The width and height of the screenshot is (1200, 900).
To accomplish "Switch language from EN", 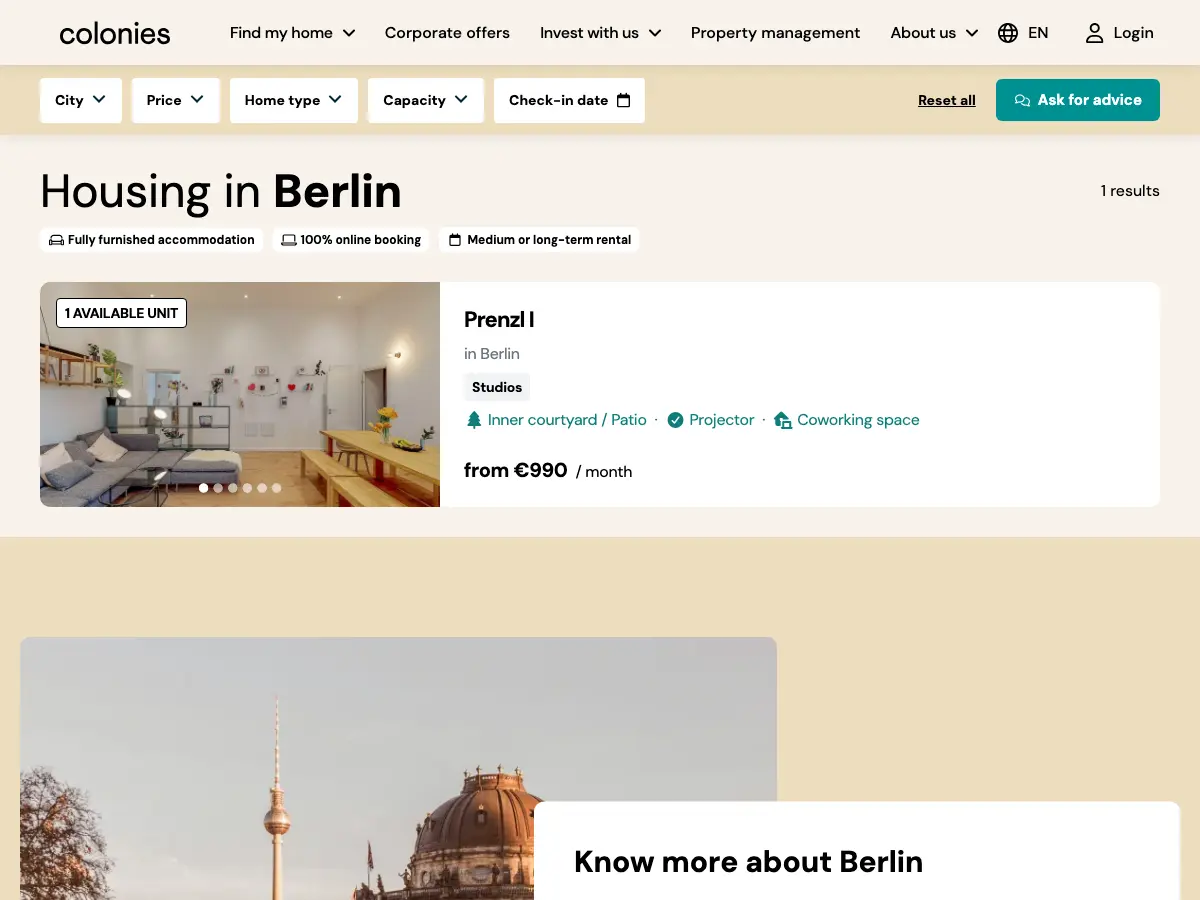I will [x=1038, y=33].
